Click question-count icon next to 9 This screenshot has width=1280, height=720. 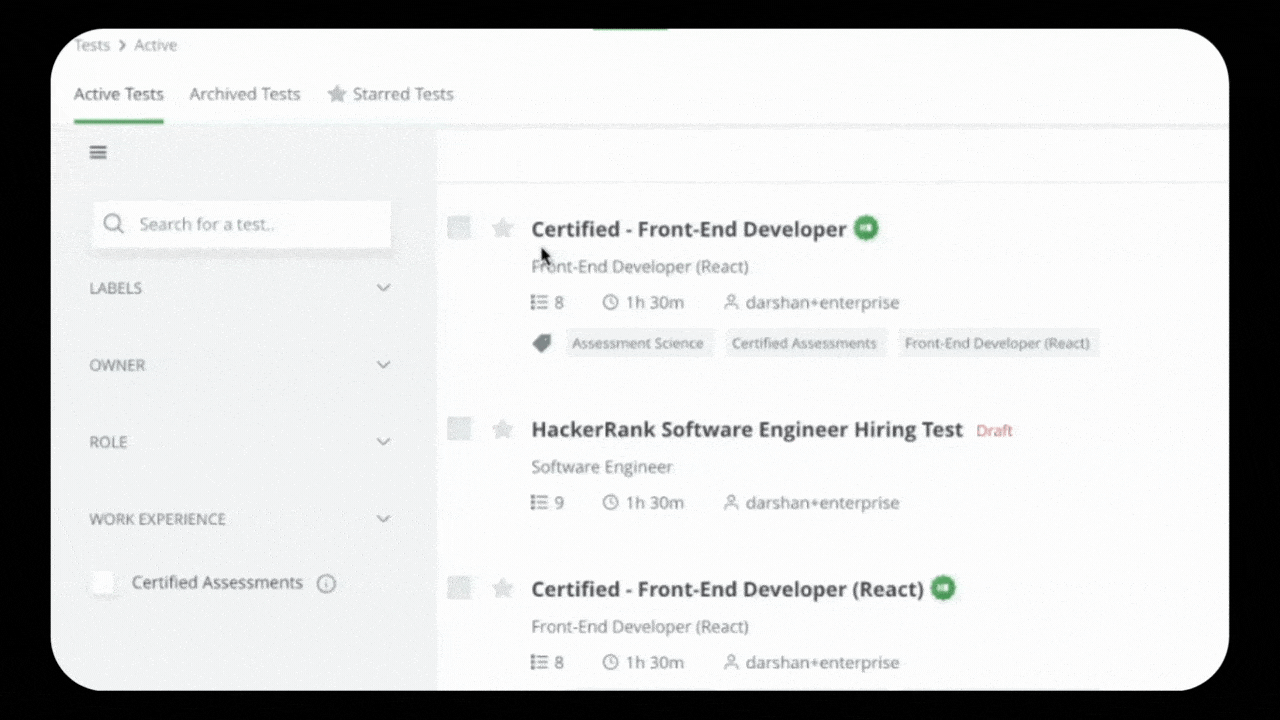coord(539,503)
